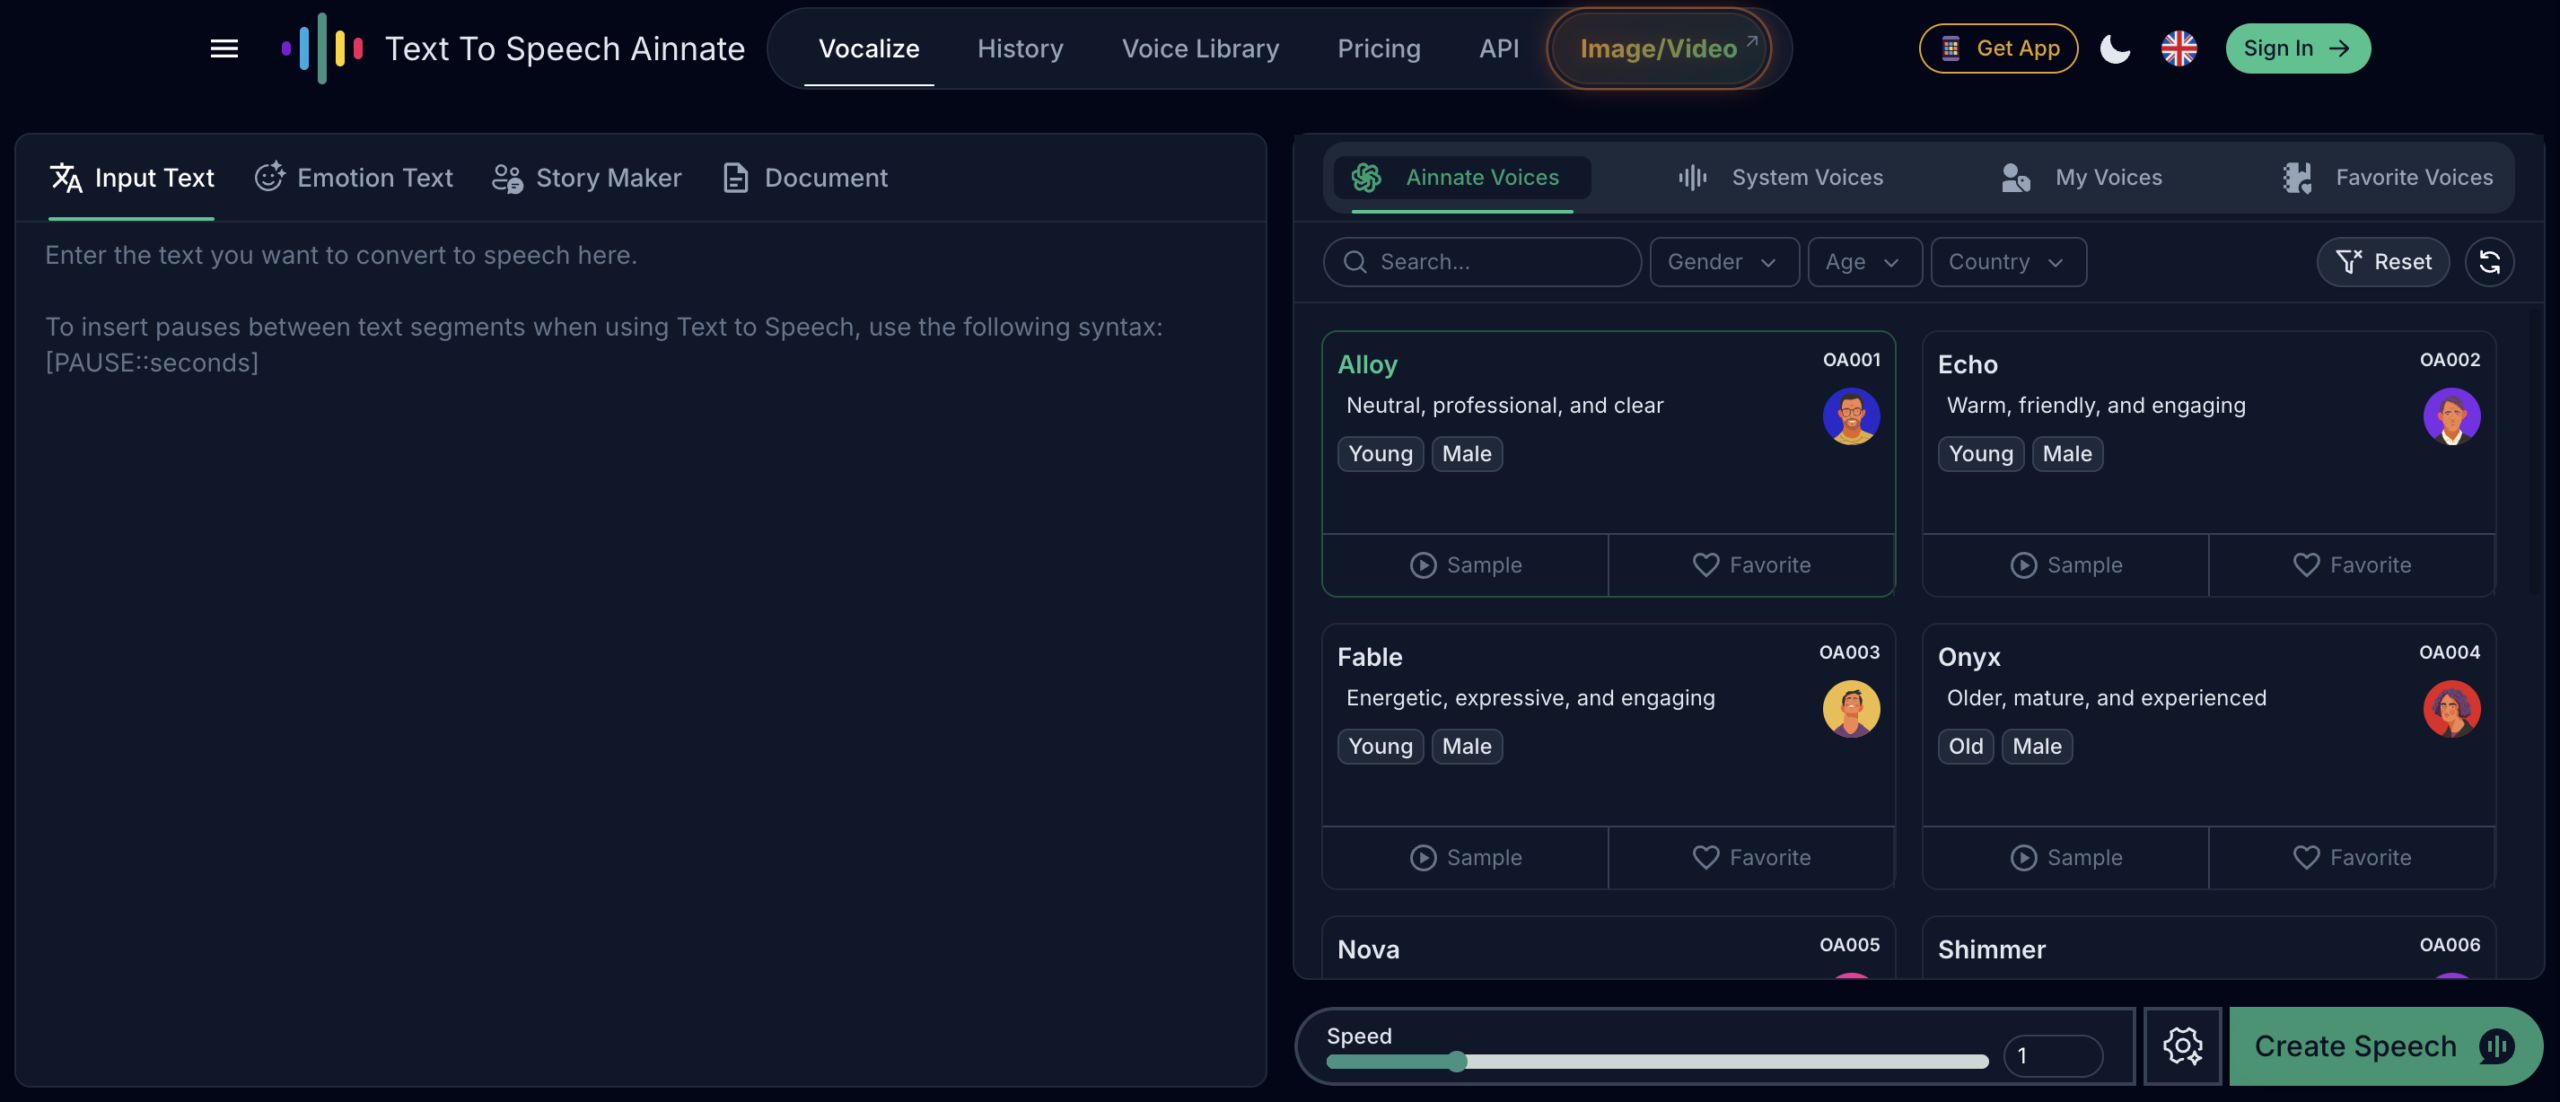Viewport: 2560px width, 1102px height.
Task: Open Story Maker tab
Action: [x=587, y=178]
